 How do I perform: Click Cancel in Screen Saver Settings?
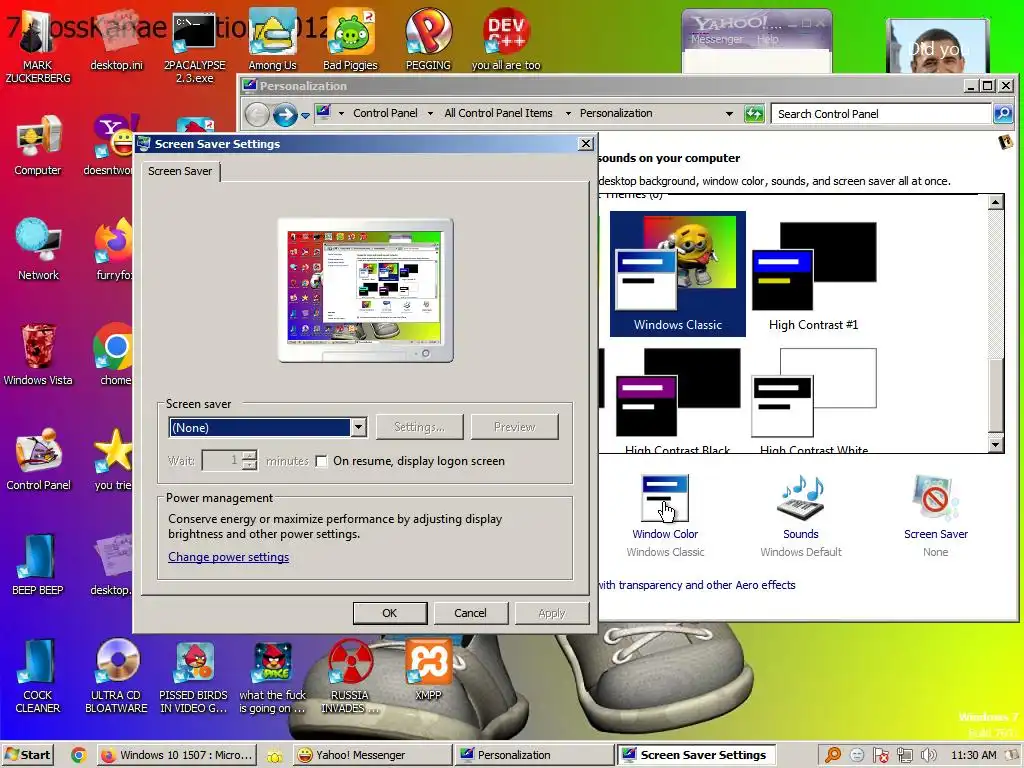coord(470,613)
